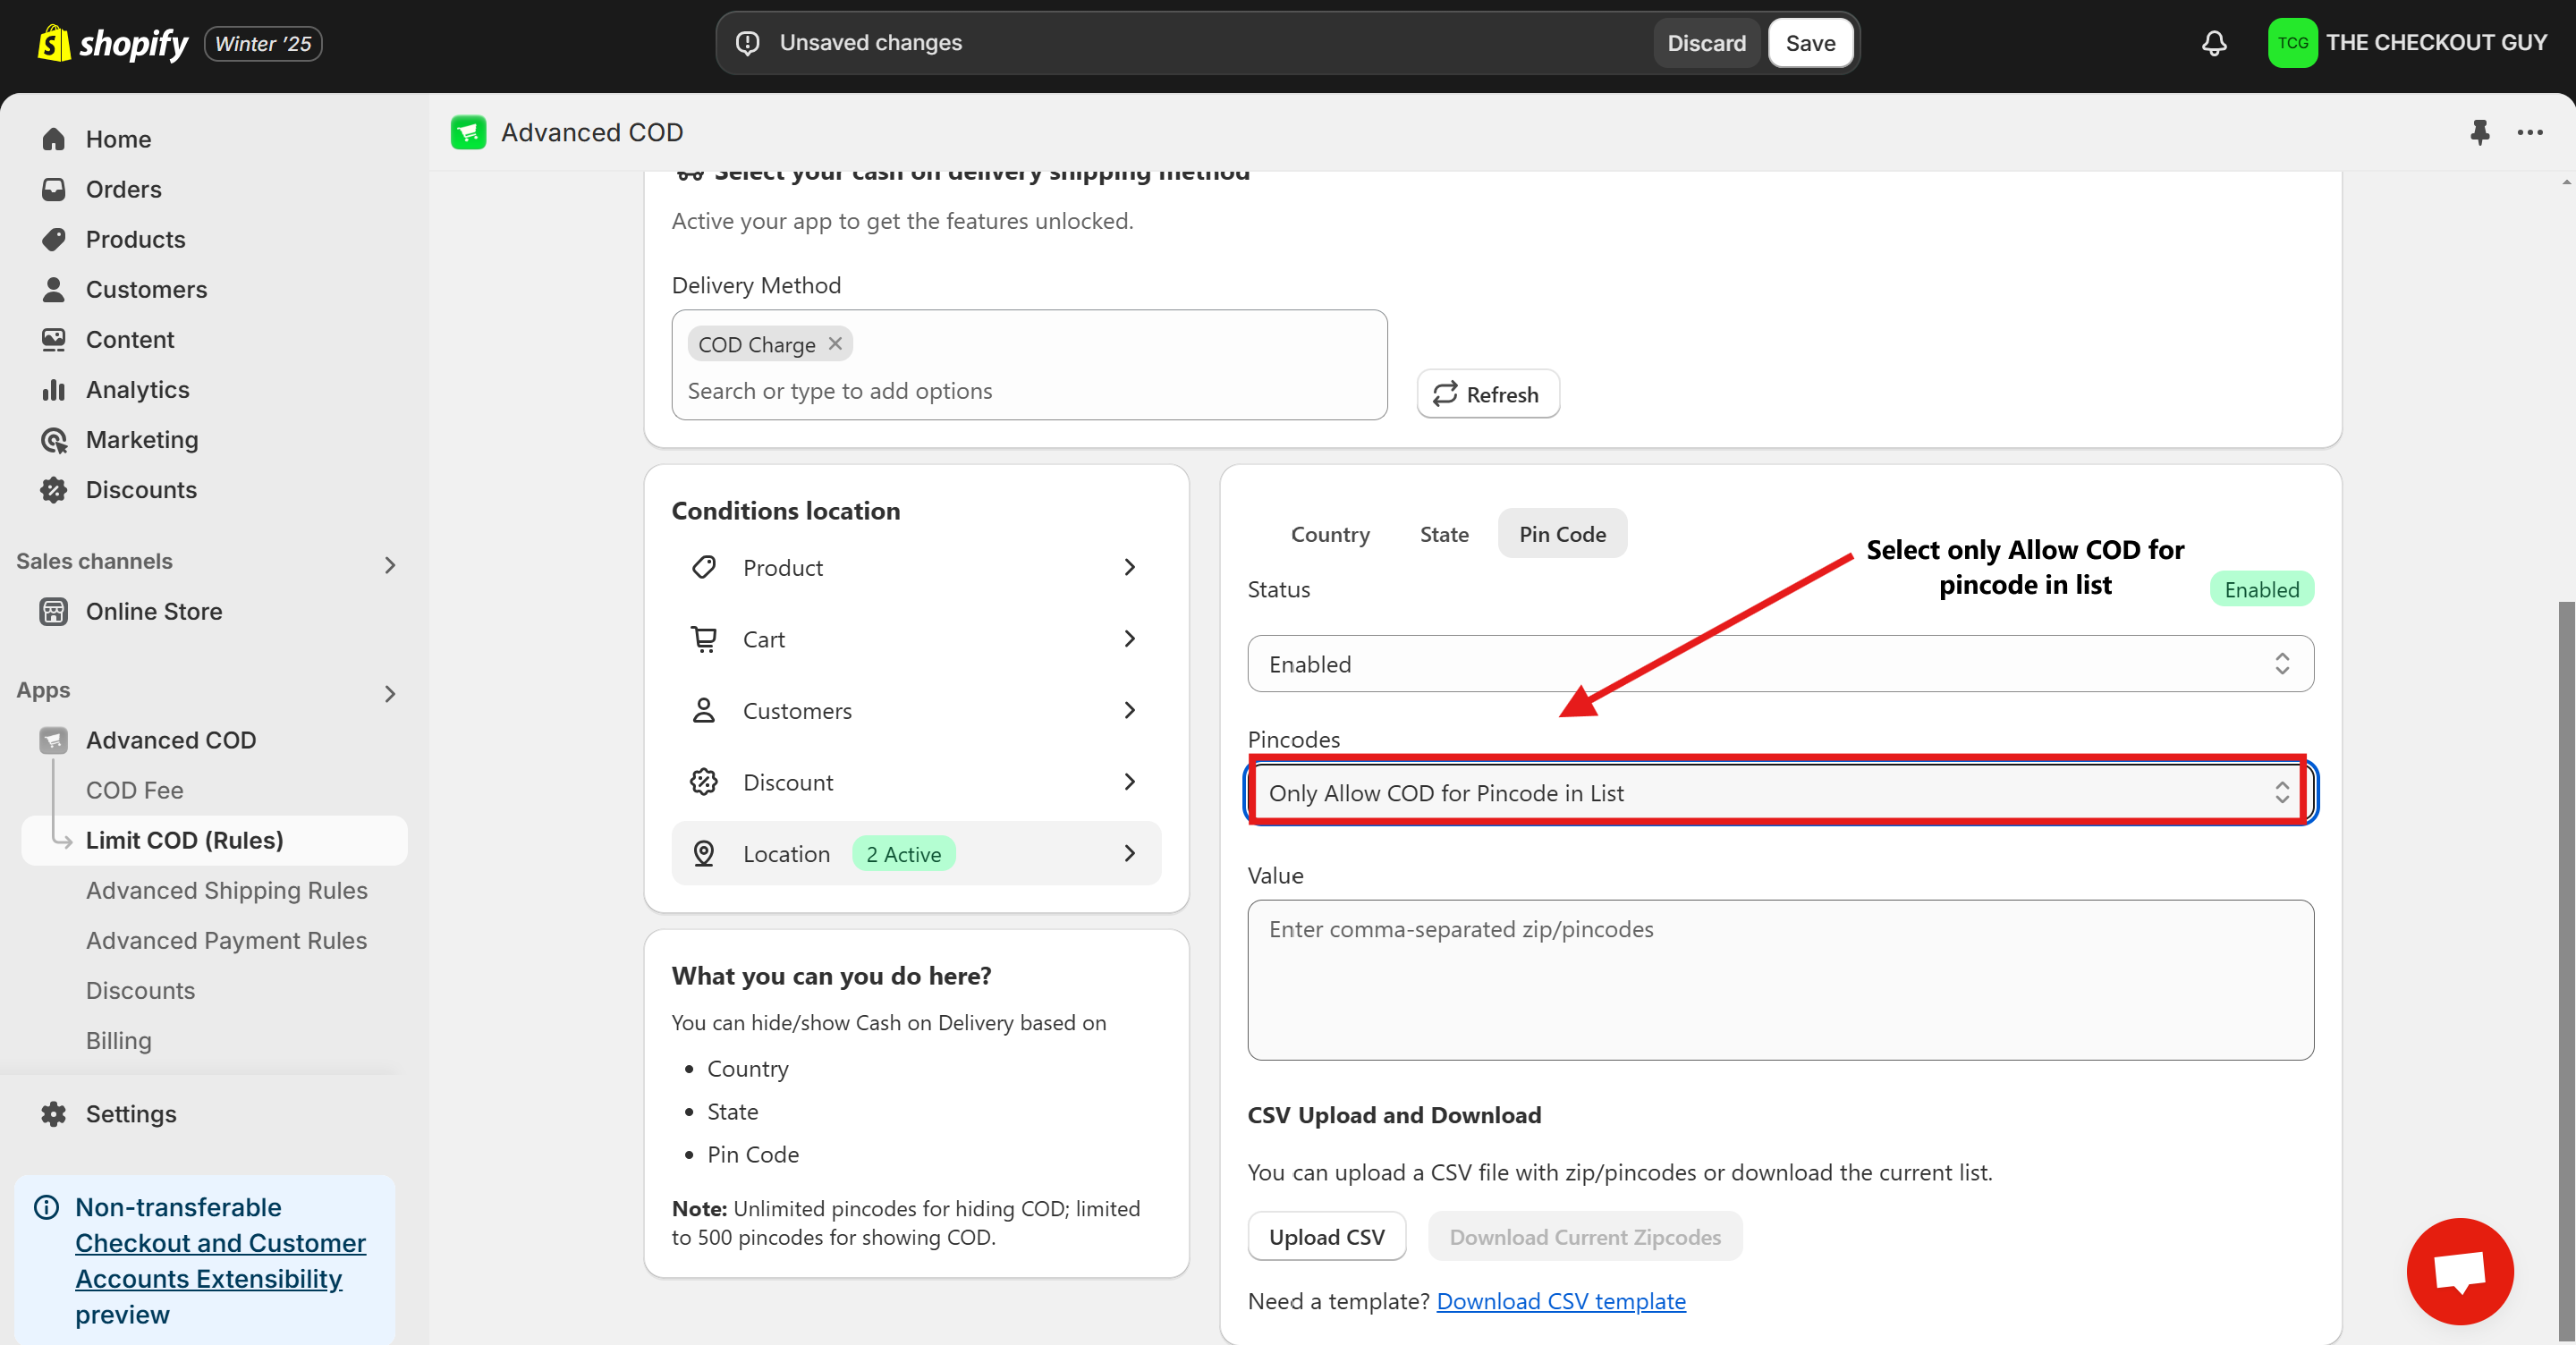This screenshot has width=2576, height=1345.
Task: Open the notifications bell
Action: coord(2214,43)
